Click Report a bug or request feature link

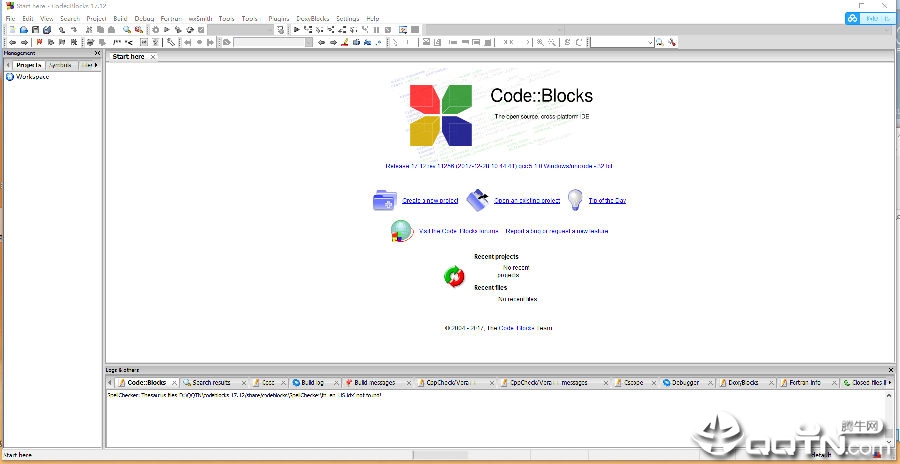point(556,231)
